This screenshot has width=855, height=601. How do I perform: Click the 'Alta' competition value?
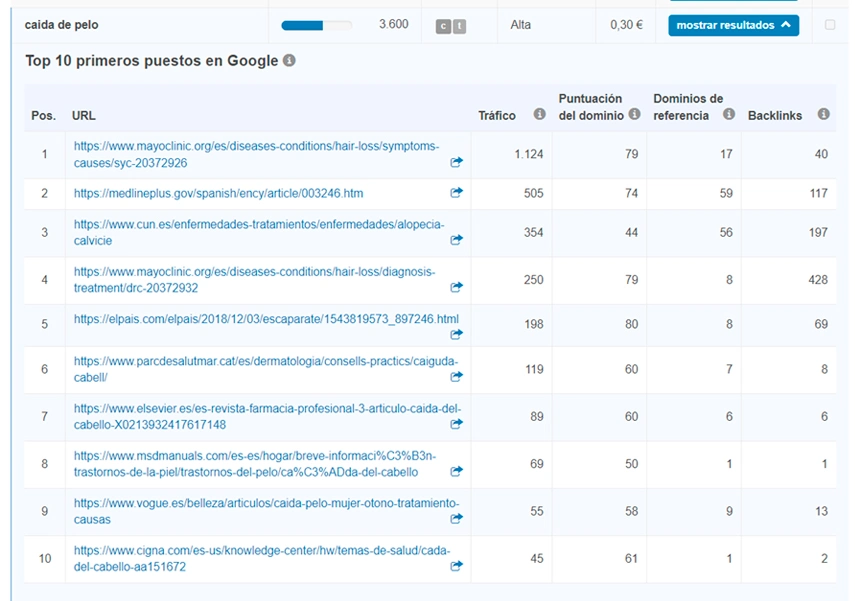521,25
